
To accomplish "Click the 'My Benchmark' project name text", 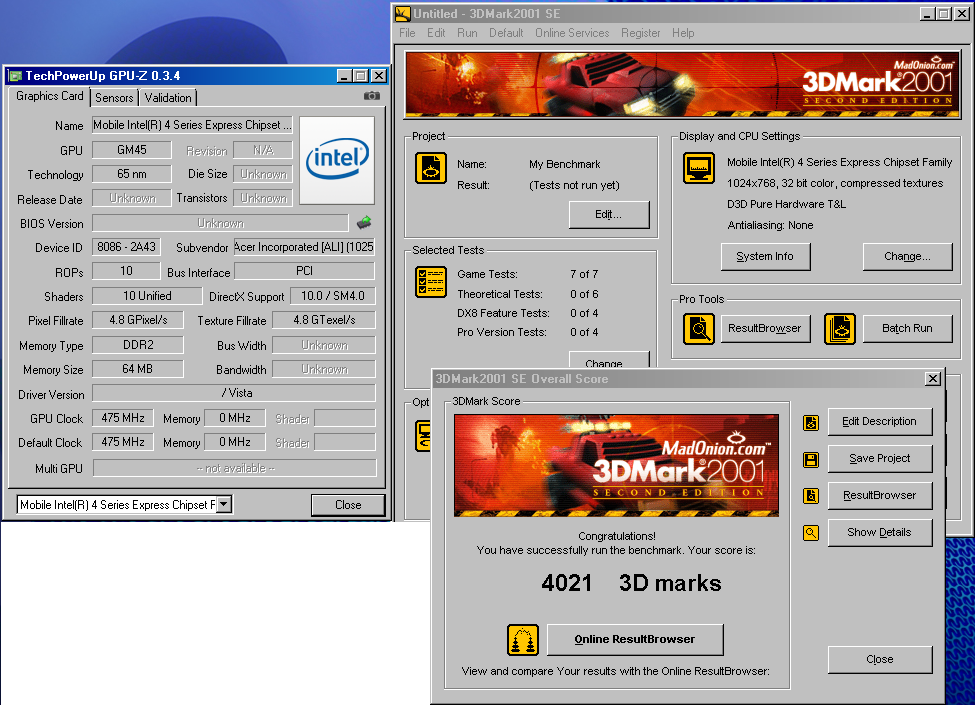I will 565,164.
